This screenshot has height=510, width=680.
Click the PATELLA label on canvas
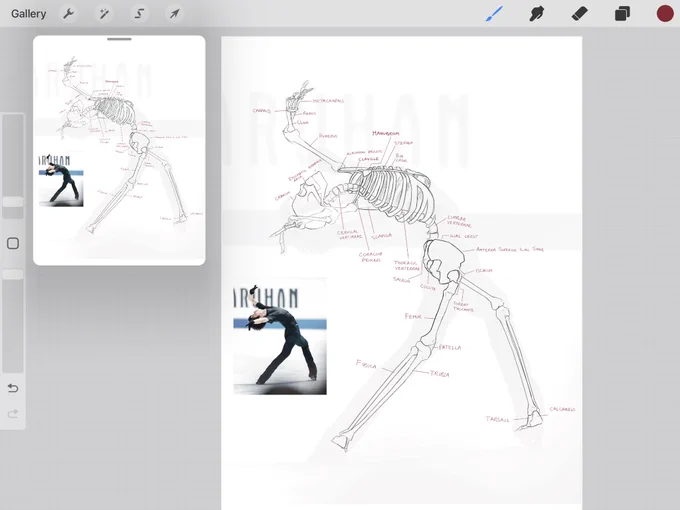point(450,347)
